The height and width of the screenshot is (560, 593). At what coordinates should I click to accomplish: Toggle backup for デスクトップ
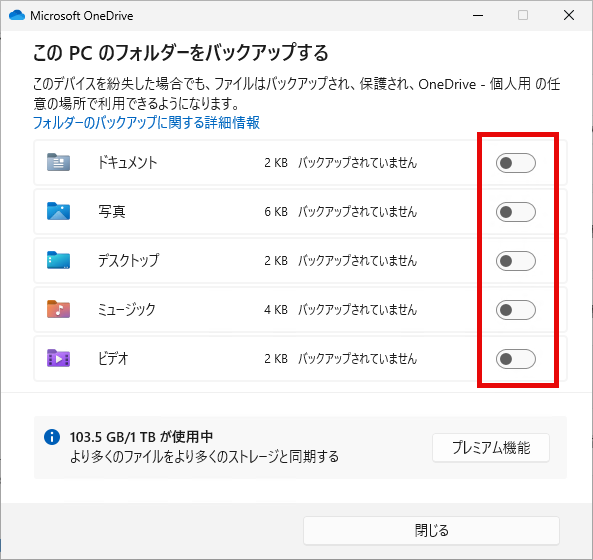coord(515,261)
